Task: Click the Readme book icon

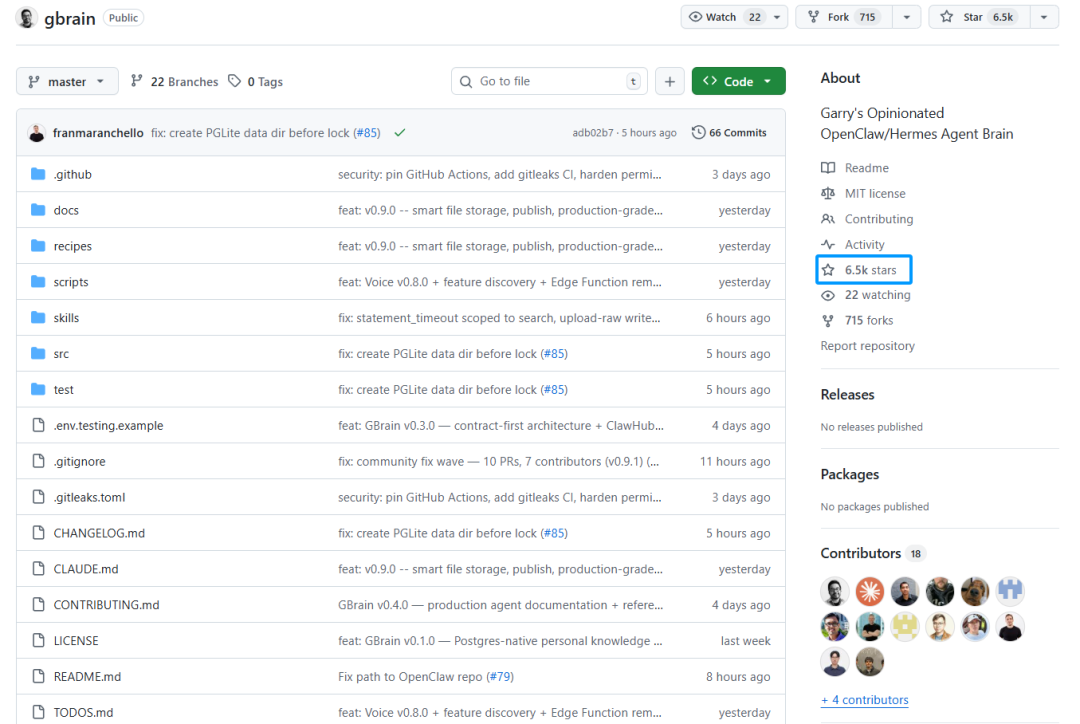Action: (828, 168)
